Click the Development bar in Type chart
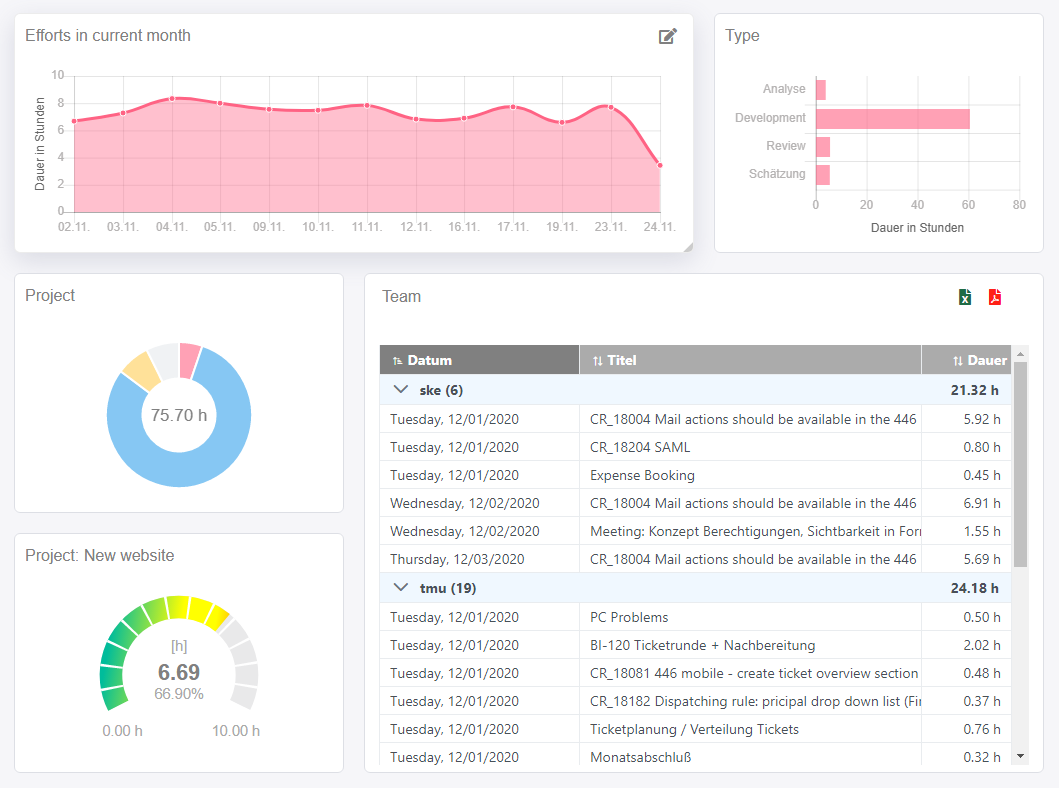The height and width of the screenshot is (788, 1059). [892, 119]
